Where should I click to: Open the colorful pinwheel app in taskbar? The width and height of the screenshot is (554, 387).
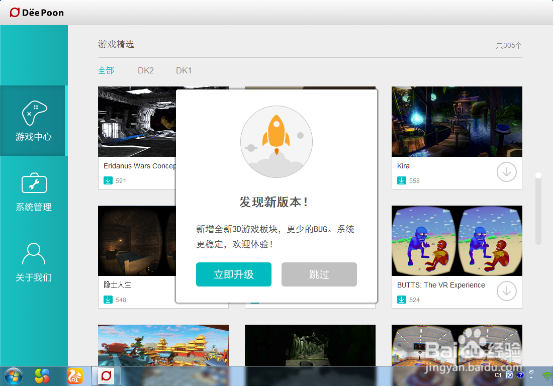(42, 376)
